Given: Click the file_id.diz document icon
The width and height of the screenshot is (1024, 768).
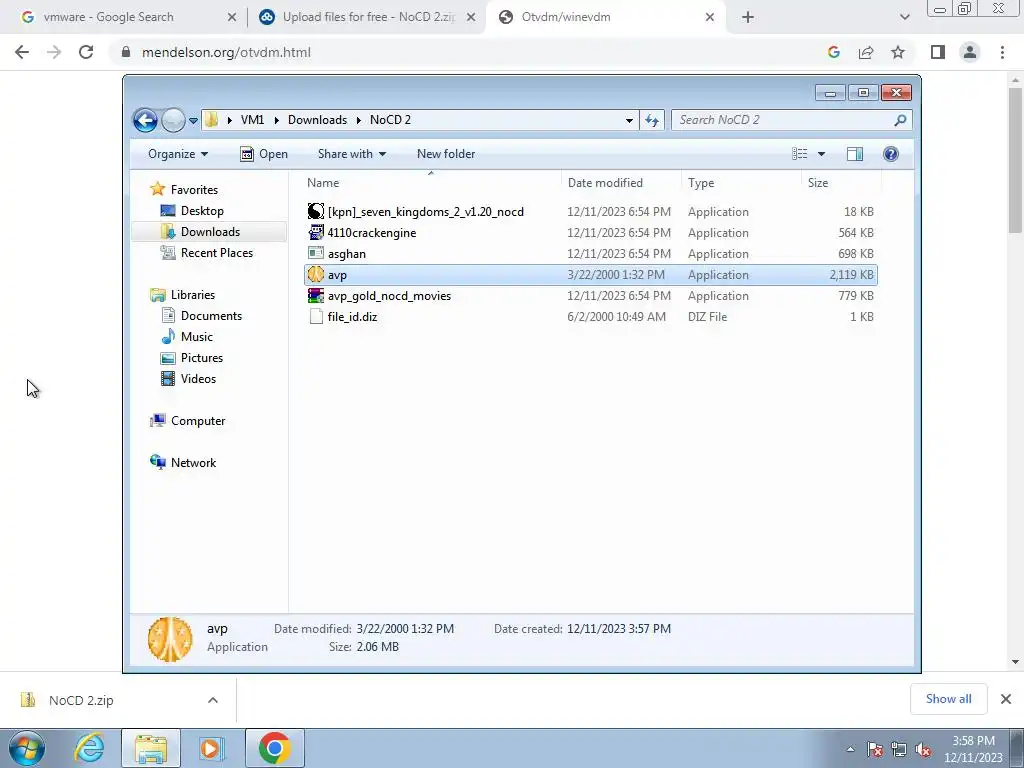Looking at the screenshot, I should (x=315, y=317).
